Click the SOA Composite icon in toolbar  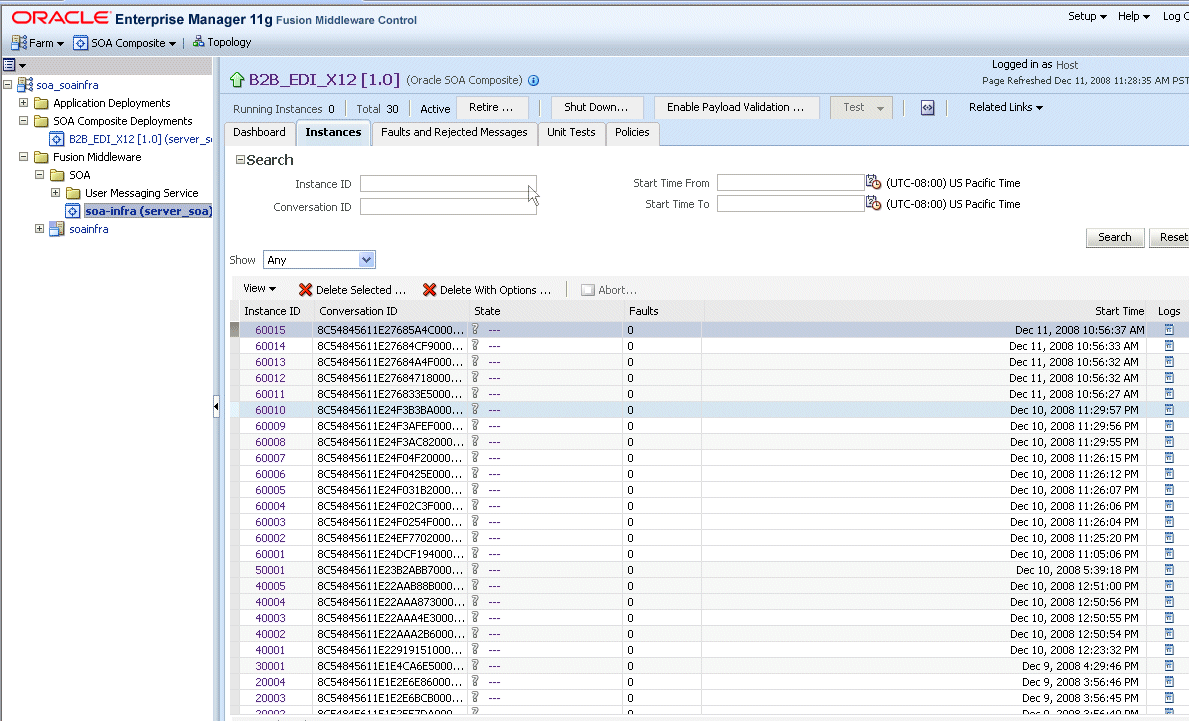[x=78, y=42]
